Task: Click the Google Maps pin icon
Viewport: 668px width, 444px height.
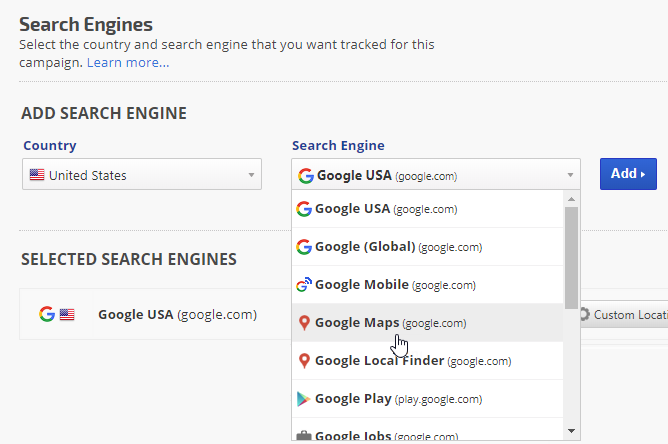Action: click(304, 323)
